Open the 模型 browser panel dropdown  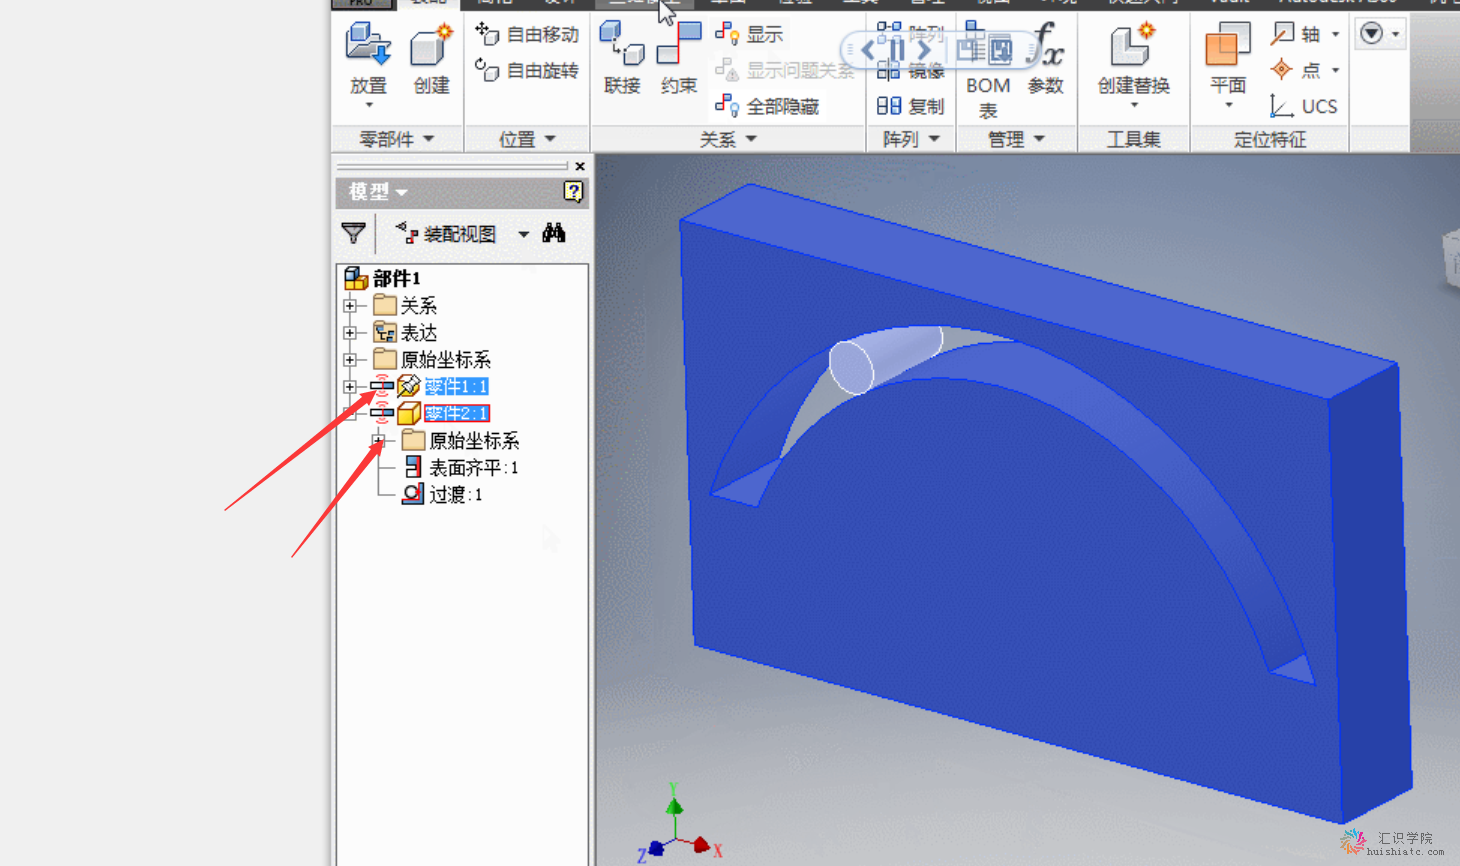tap(402, 192)
